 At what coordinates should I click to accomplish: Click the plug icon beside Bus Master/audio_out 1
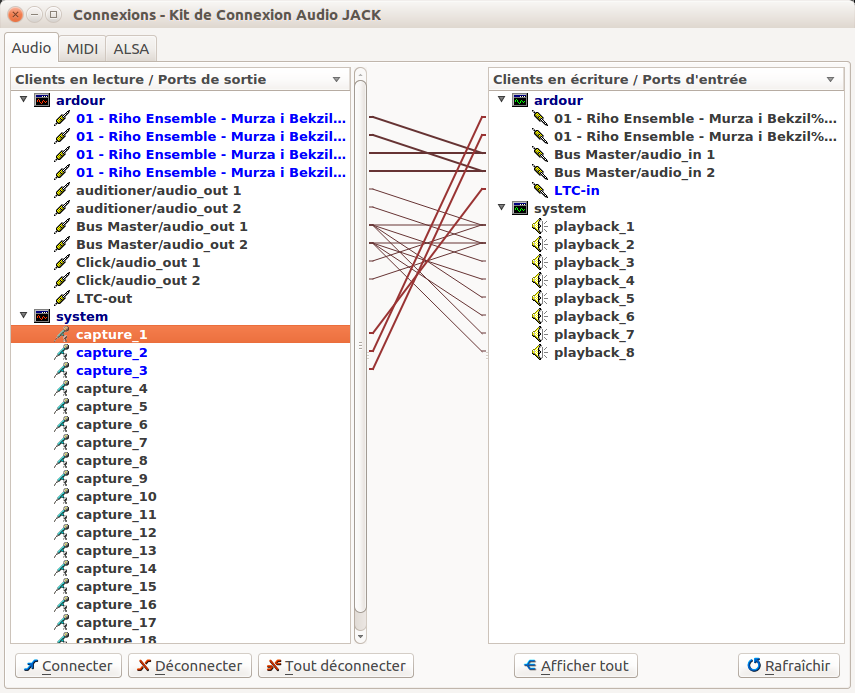point(62,226)
